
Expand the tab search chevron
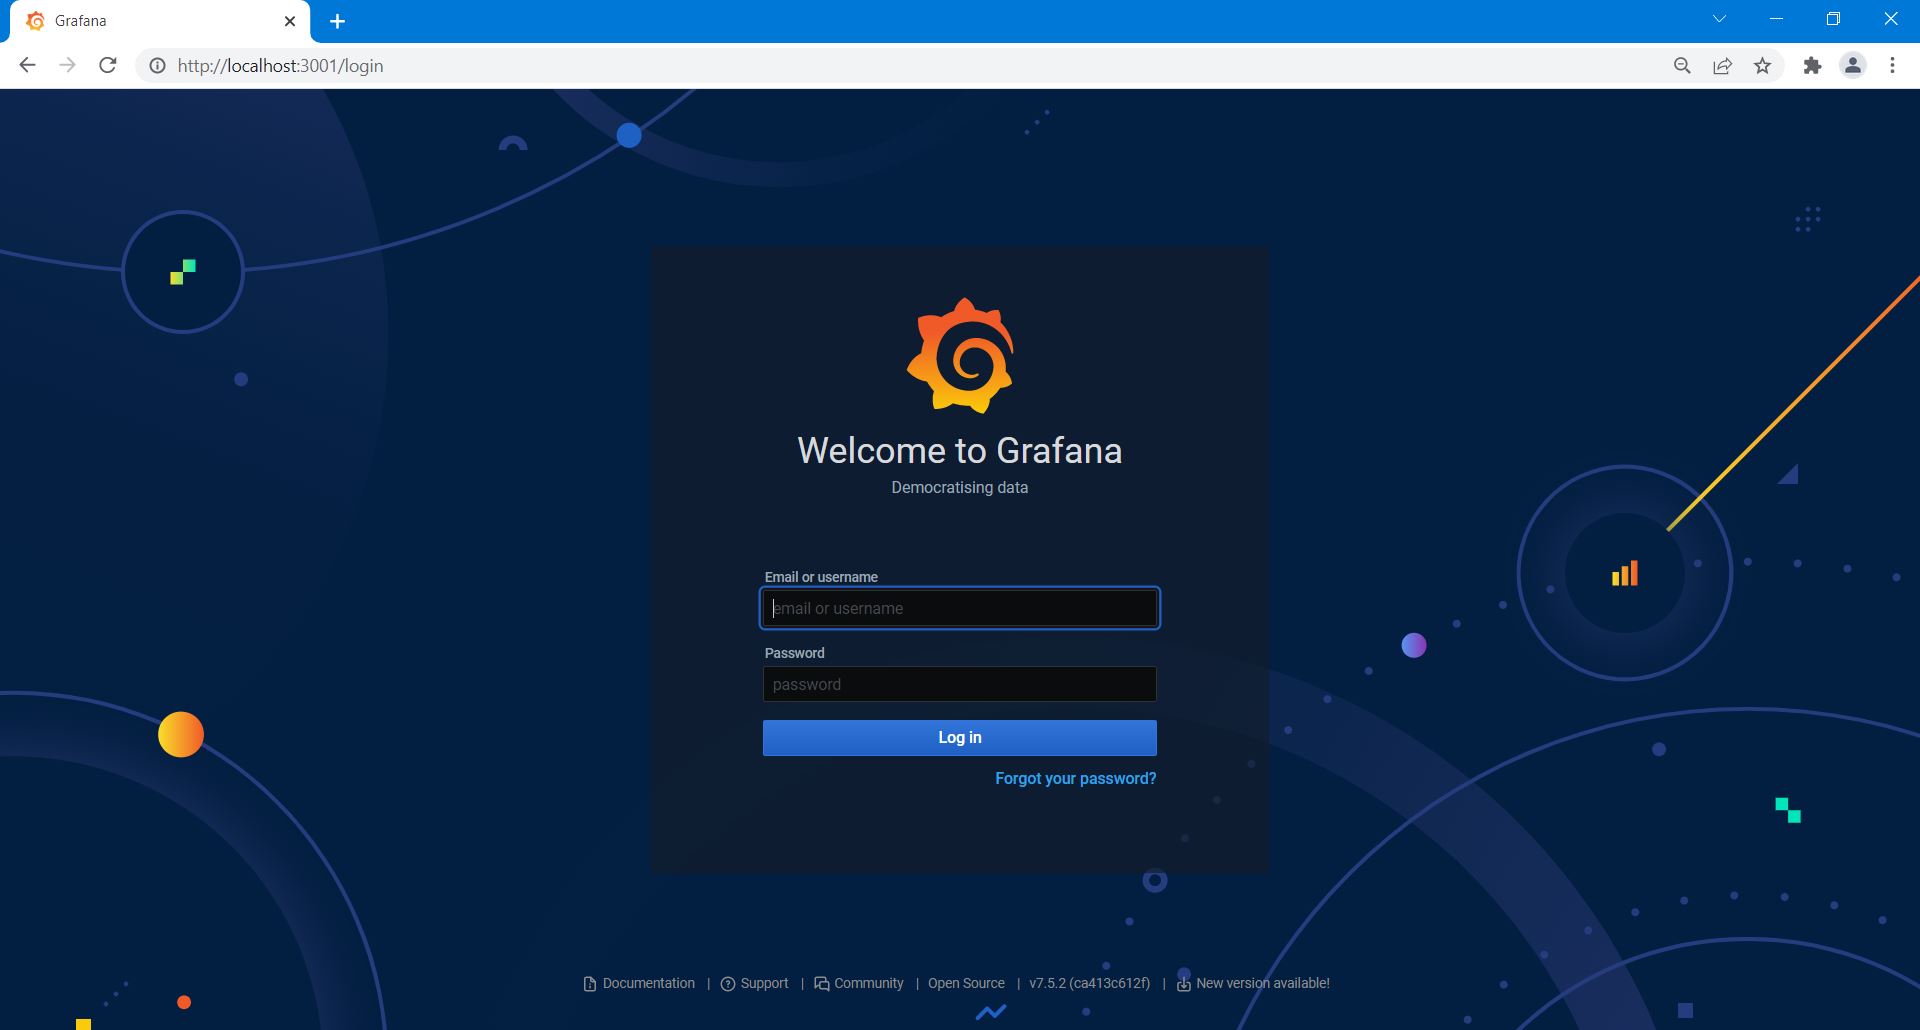(x=1719, y=19)
